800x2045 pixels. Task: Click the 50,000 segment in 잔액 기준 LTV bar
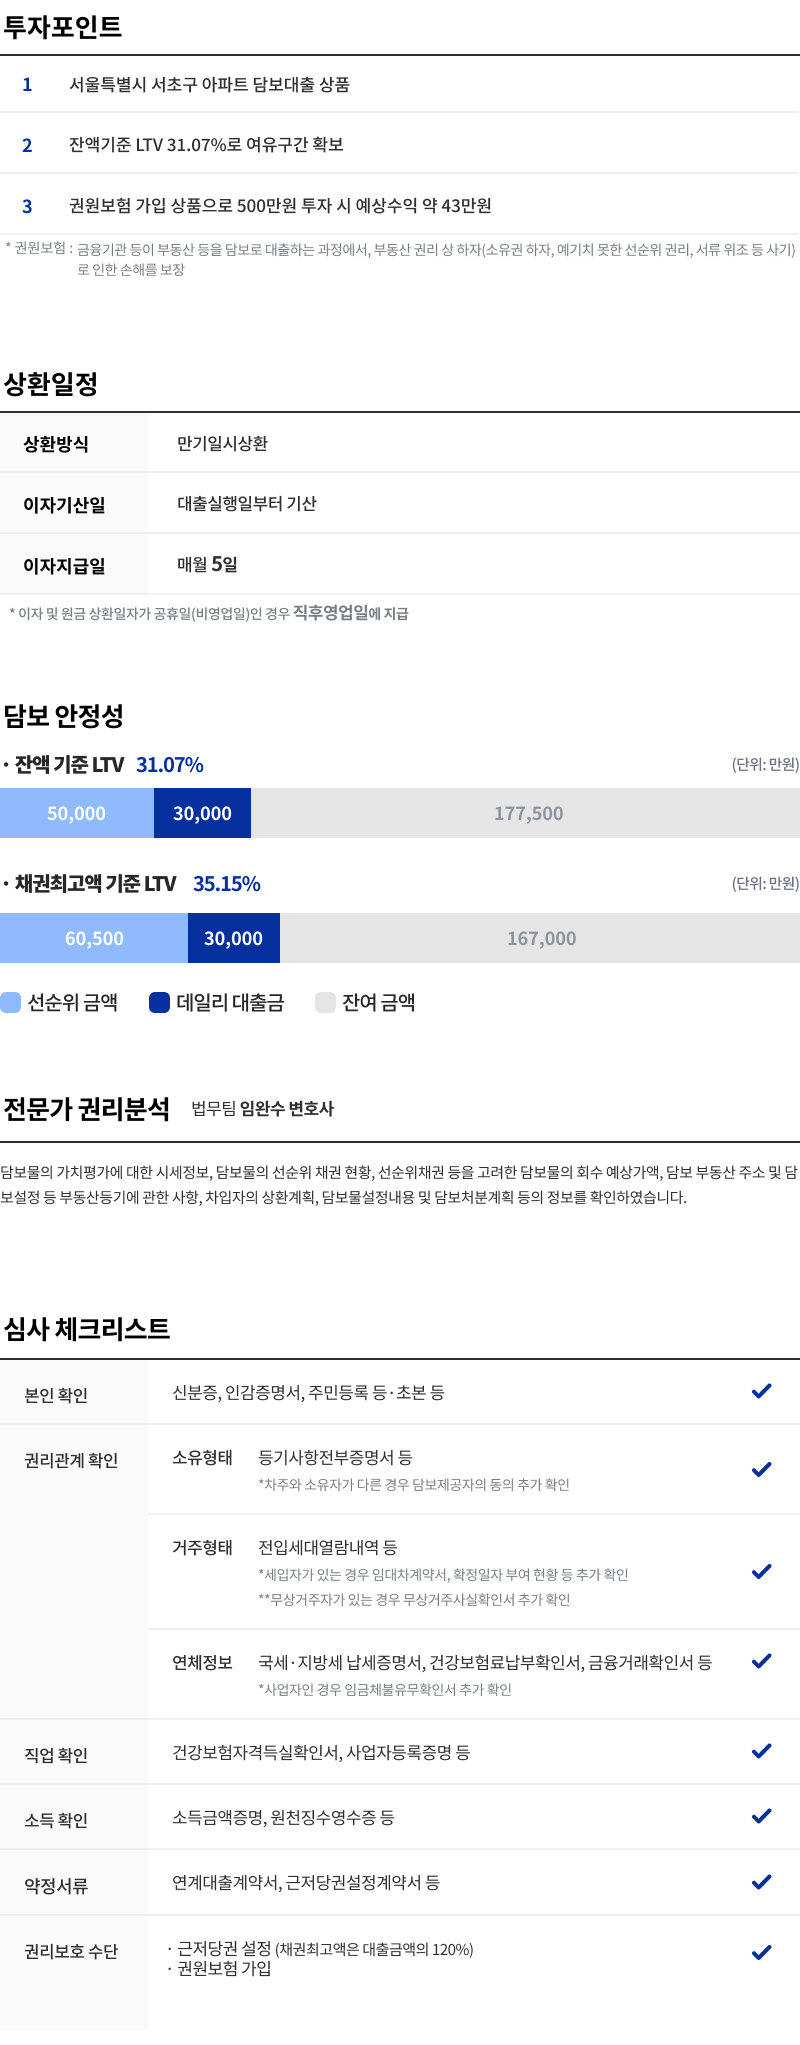(x=77, y=813)
